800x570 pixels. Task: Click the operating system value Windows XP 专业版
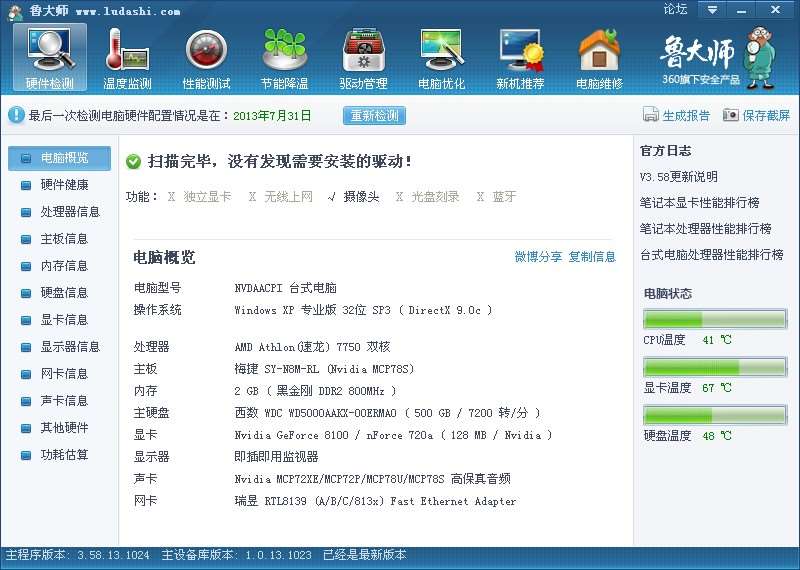363,310
